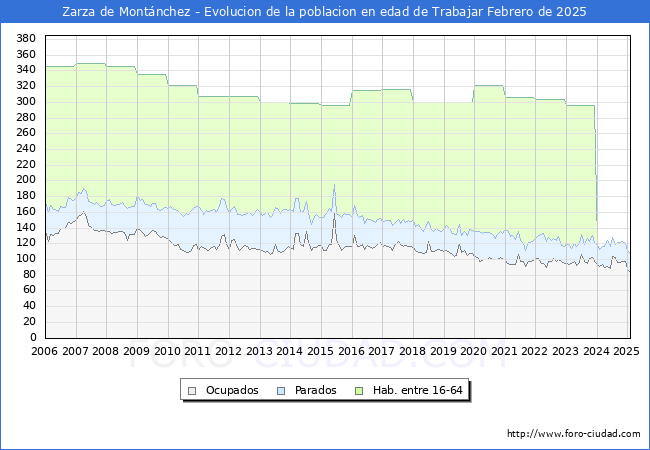Click the 2019 x-axis label

444,351
